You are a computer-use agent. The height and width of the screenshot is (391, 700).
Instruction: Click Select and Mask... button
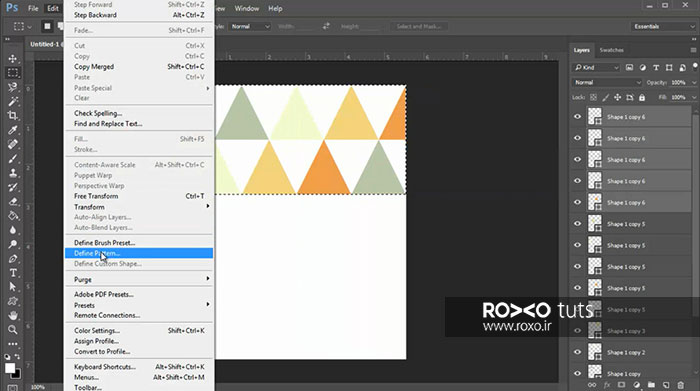419,26
